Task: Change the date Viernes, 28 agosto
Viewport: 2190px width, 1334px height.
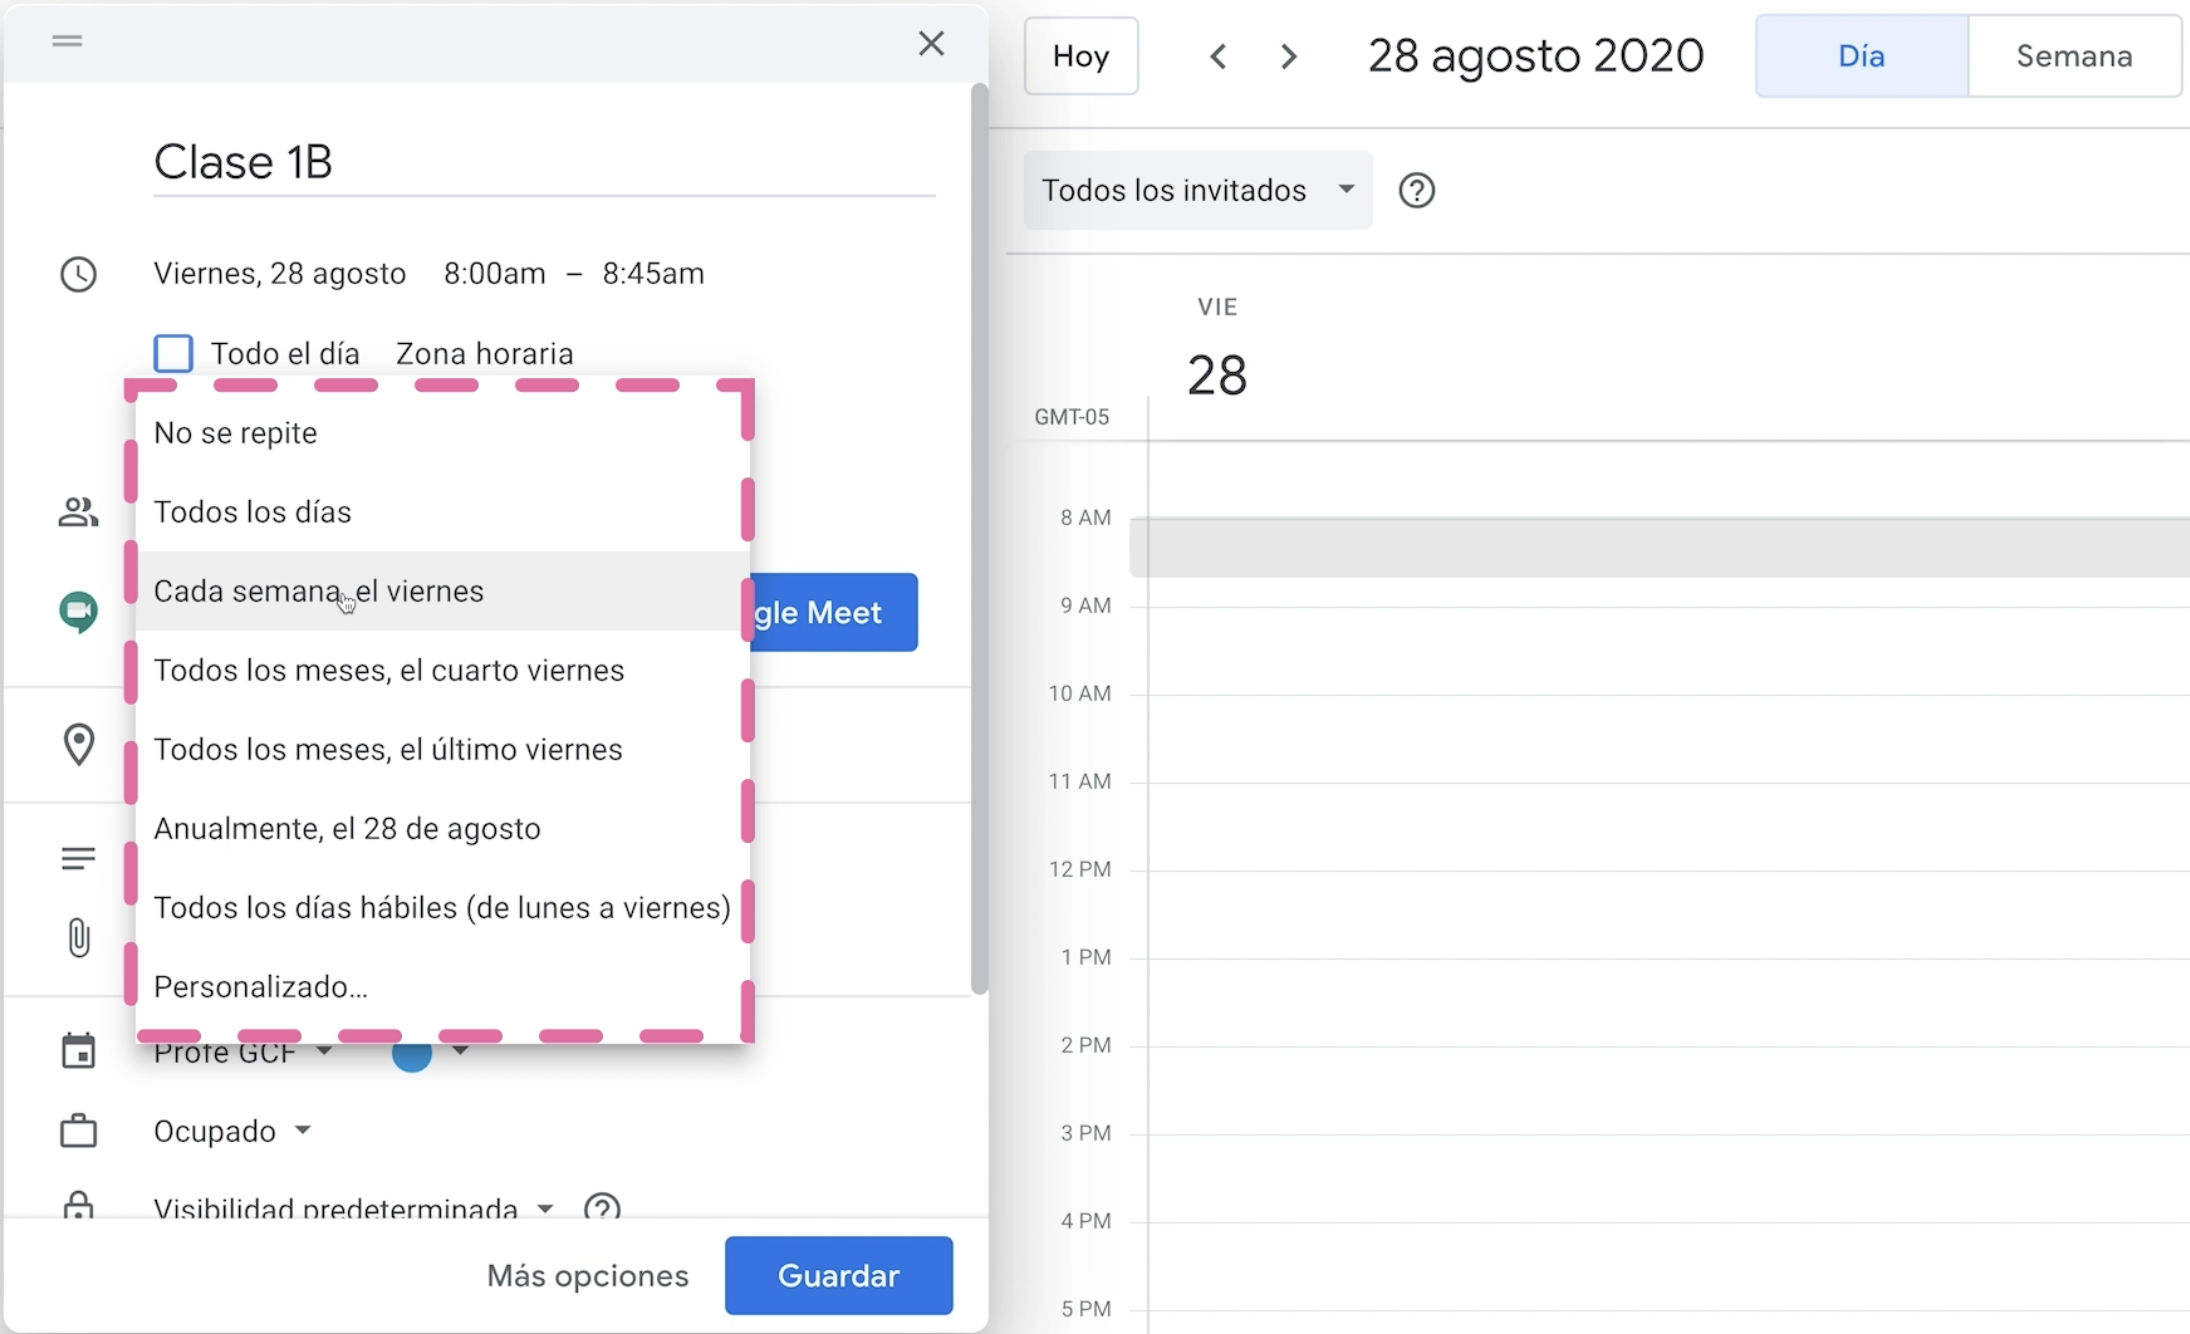Action: tap(280, 273)
